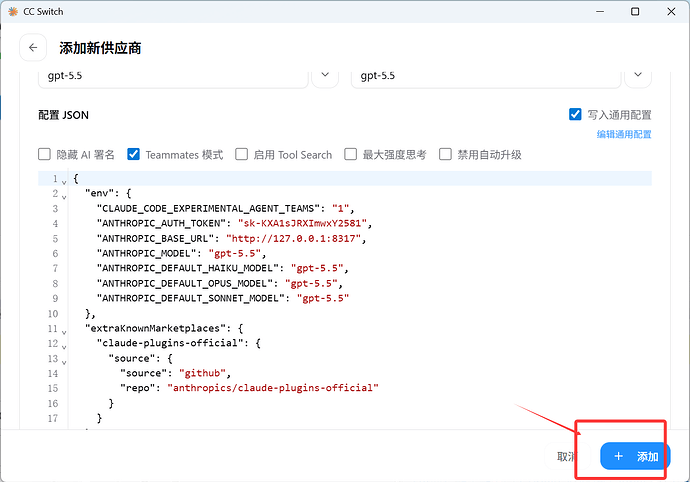Collapse claude-plugins-official fold at line 12
The image size is (690, 482).
point(64,346)
